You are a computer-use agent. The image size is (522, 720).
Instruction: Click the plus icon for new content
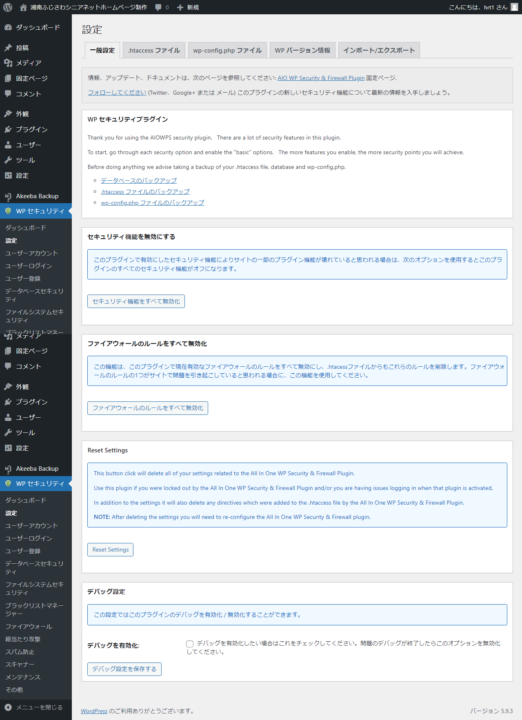coord(180,7)
